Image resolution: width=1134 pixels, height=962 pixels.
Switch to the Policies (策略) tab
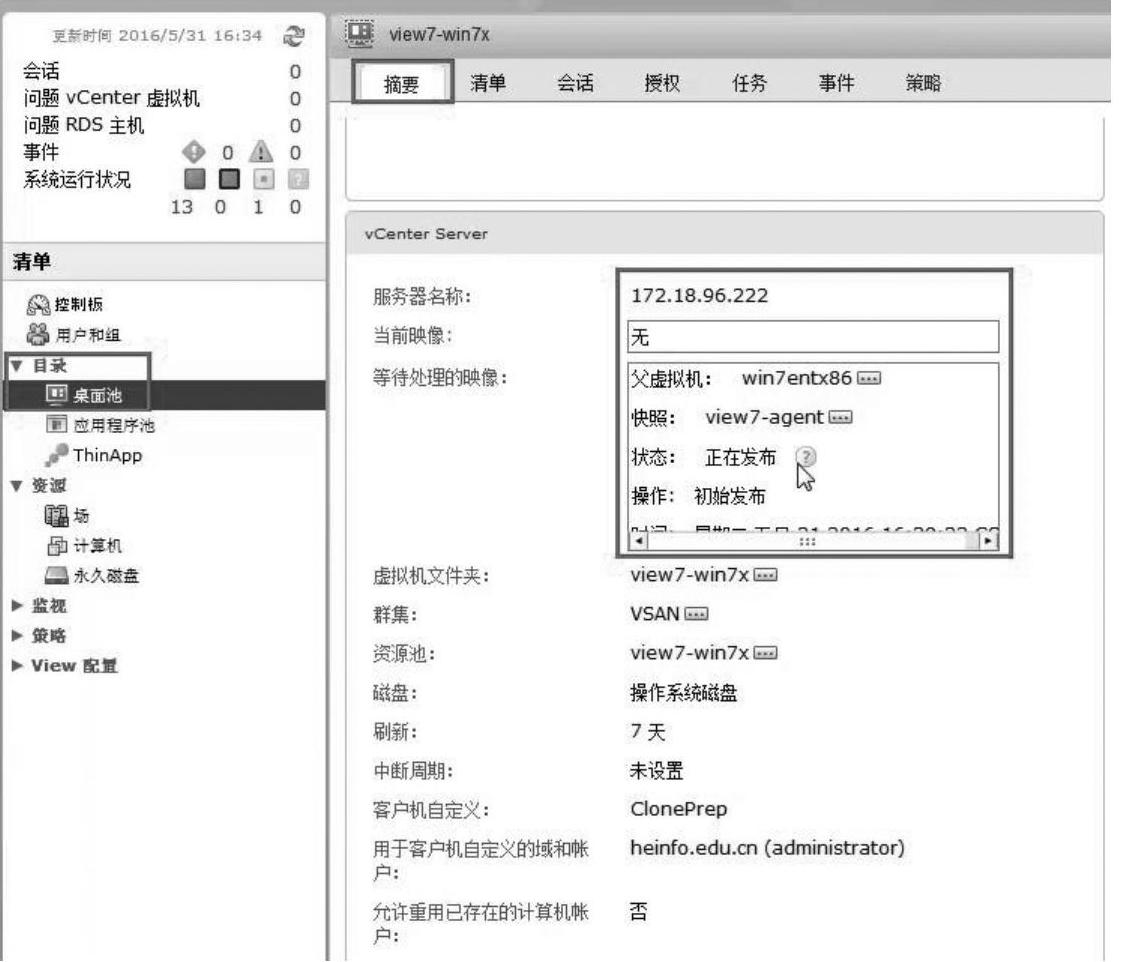click(x=924, y=83)
